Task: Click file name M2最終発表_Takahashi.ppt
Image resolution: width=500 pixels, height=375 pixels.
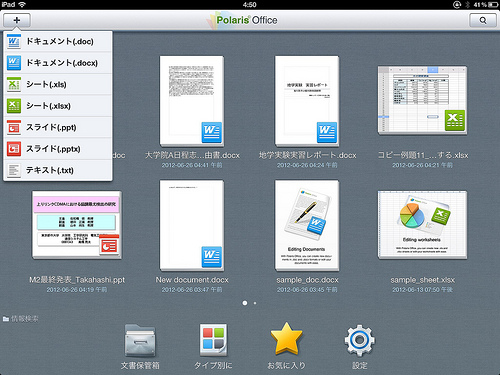Action: [77, 280]
